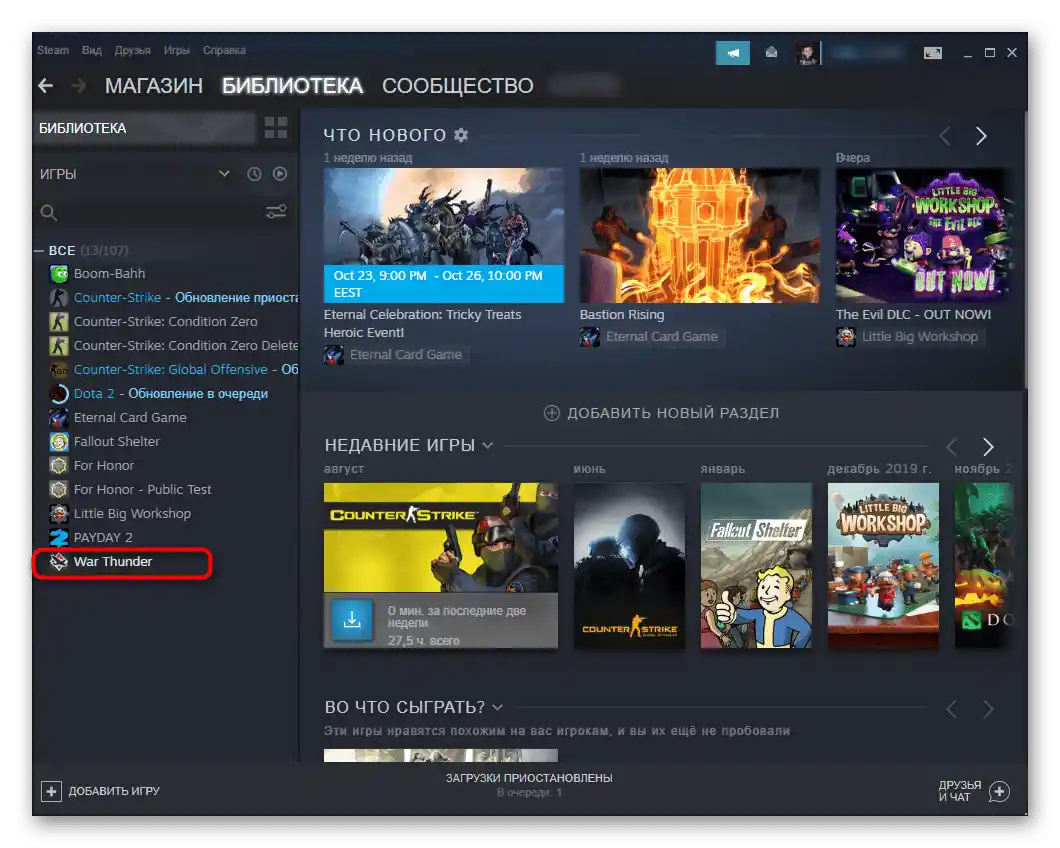Toggle library grid collections view icon

coord(276,128)
